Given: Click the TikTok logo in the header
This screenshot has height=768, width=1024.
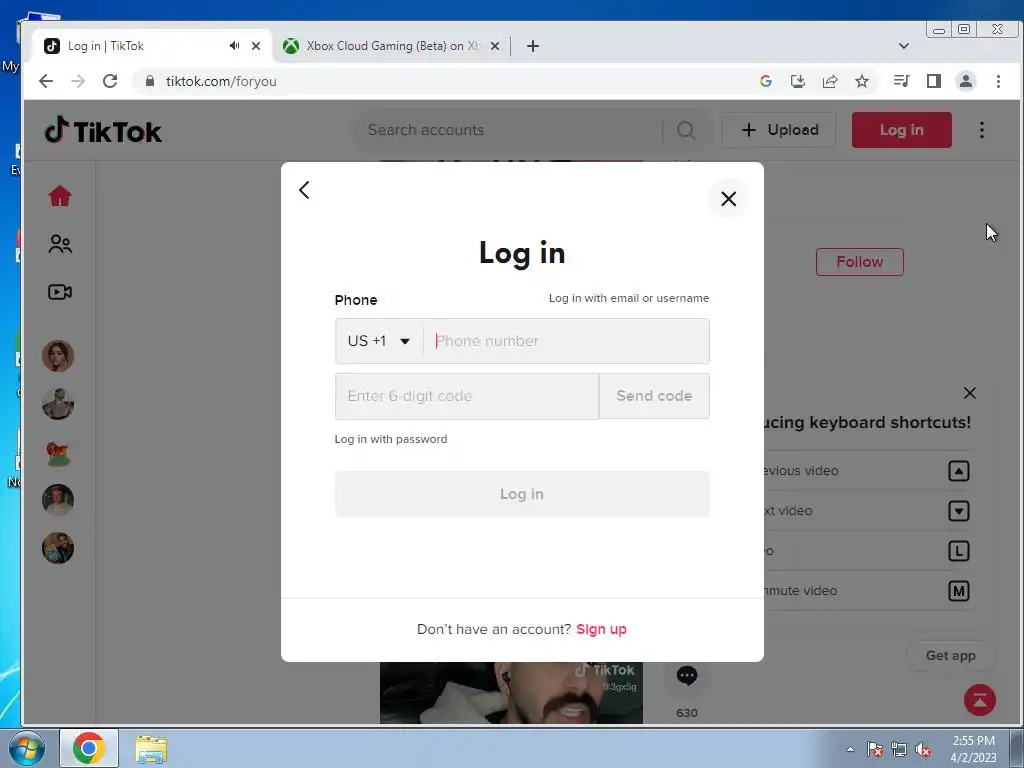Looking at the screenshot, I should coord(103,131).
